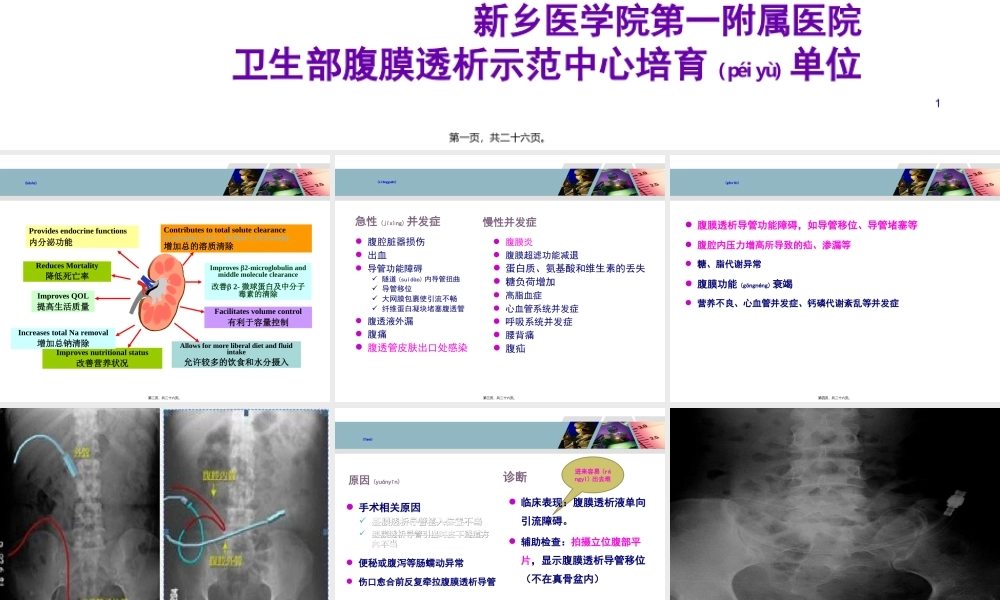Select the 诊断 heading on the diagnosis slide

514,477
